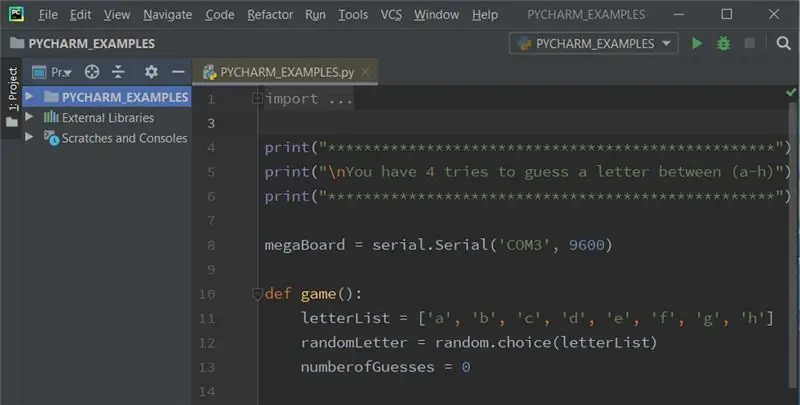Open Project panel settings gear
800x405 pixels.
click(151, 72)
